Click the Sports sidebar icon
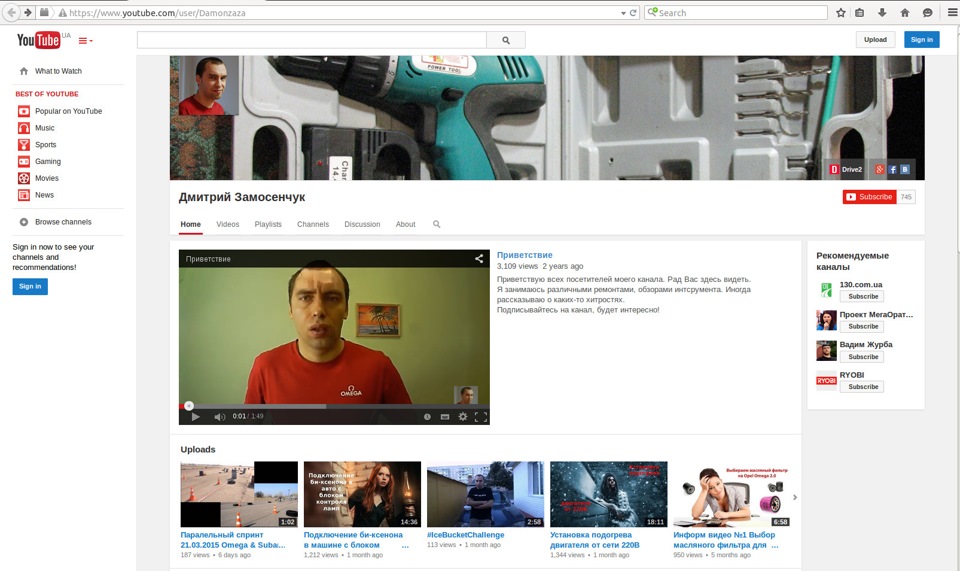Viewport: 960px width, 571px height. 24,145
